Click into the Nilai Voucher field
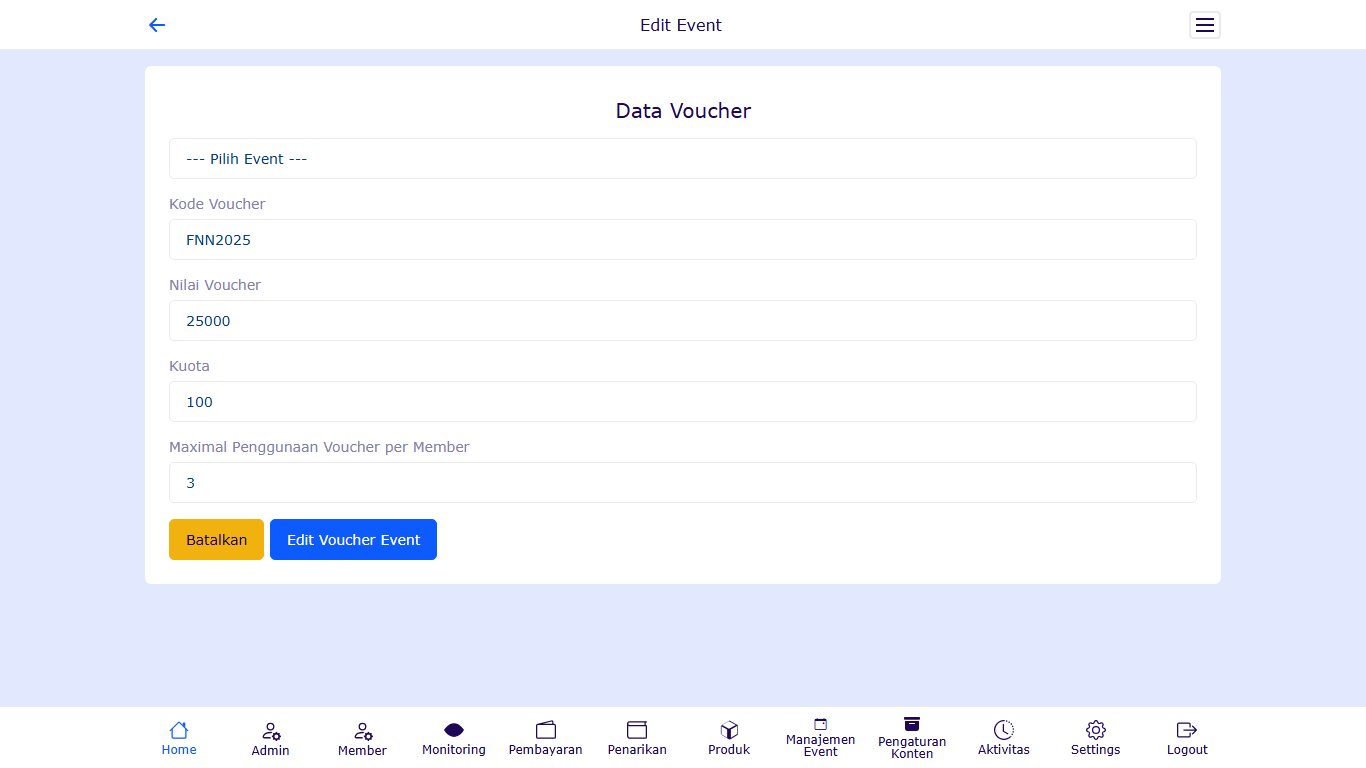Viewport: 1366px width, 768px height. click(682, 321)
